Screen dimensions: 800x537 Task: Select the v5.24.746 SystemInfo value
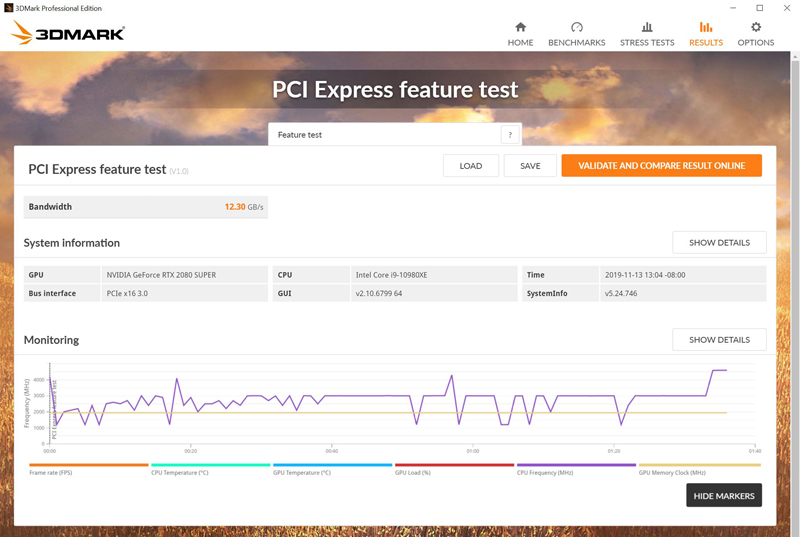pos(621,294)
